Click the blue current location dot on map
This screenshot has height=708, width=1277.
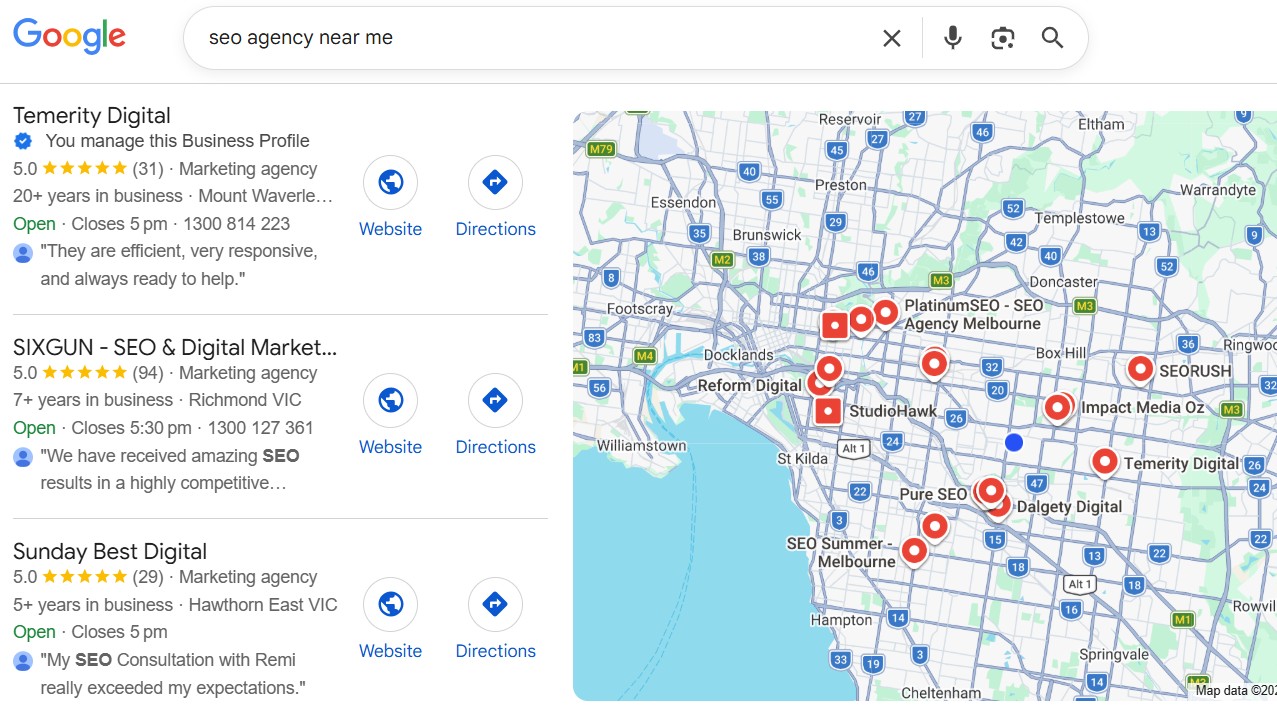(x=1014, y=442)
